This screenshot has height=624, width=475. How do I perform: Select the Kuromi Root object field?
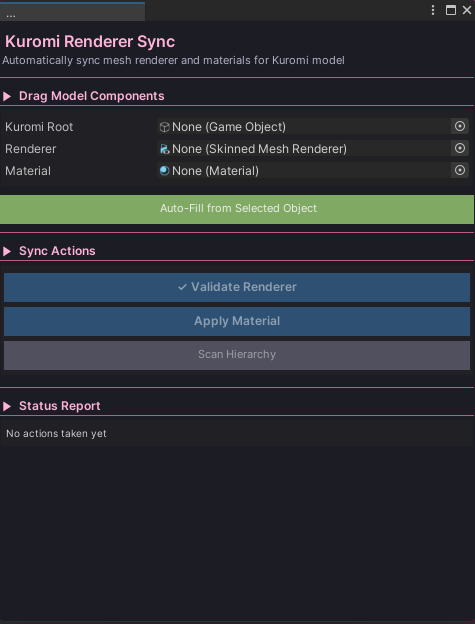304,127
